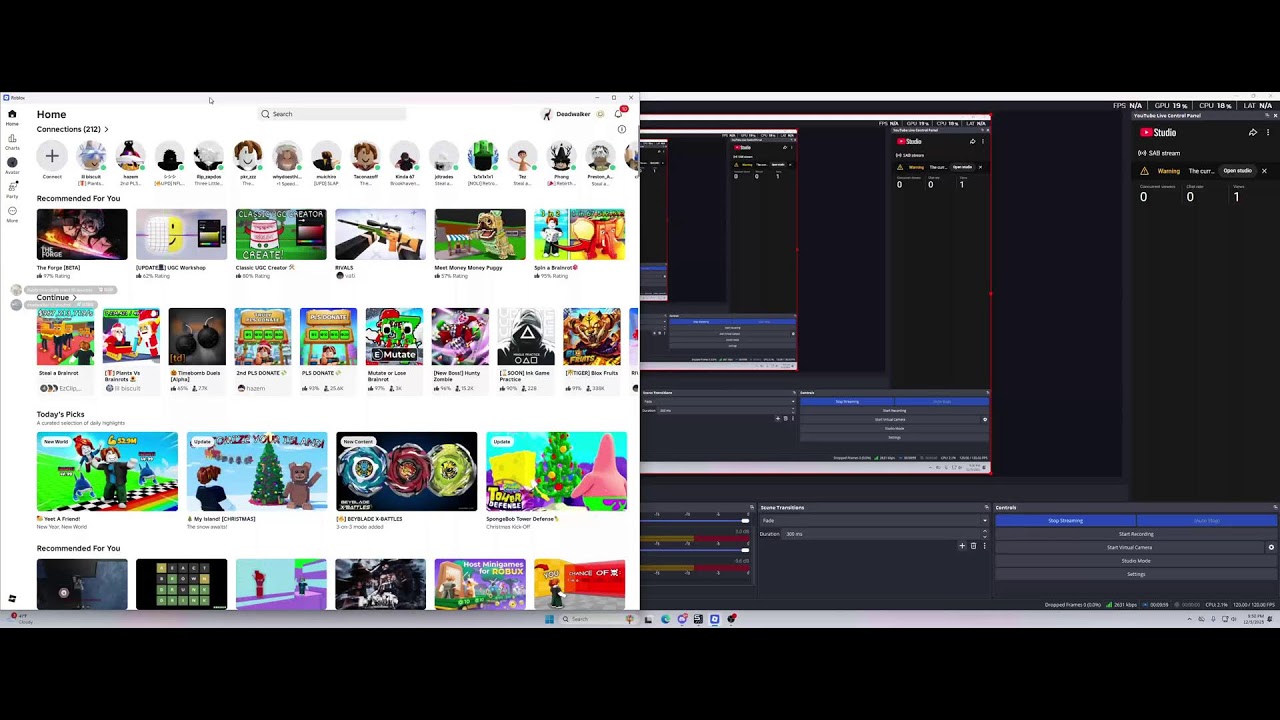Open the Avatar section in Roblox sidebar
1280x720 pixels.
[x=12, y=165]
